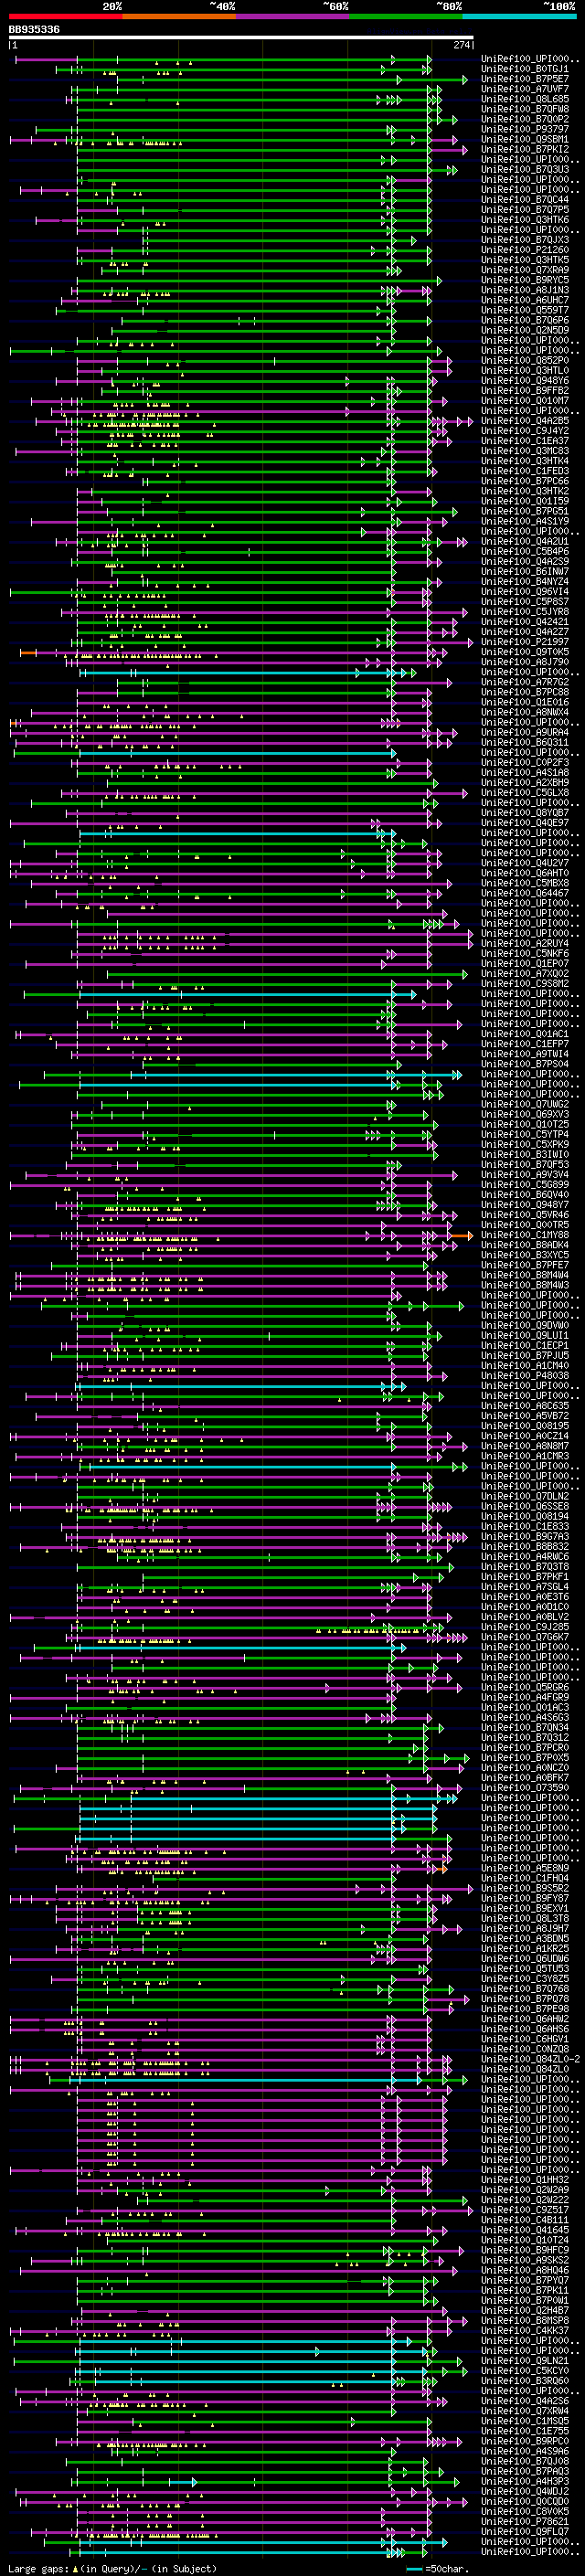The width and height of the screenshot is (585, 2576).
Task: Select the UniRef100_A4S1Y9 label
Action: pos(524,521)
